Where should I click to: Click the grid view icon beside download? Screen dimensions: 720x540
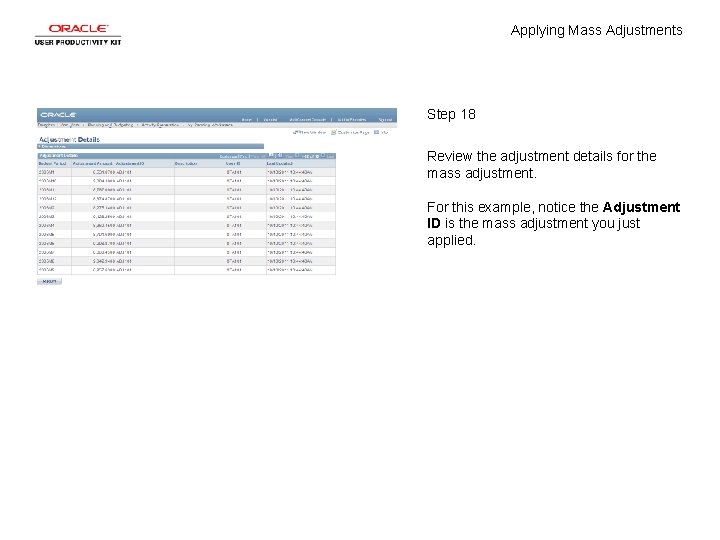[x=271, y=155]
